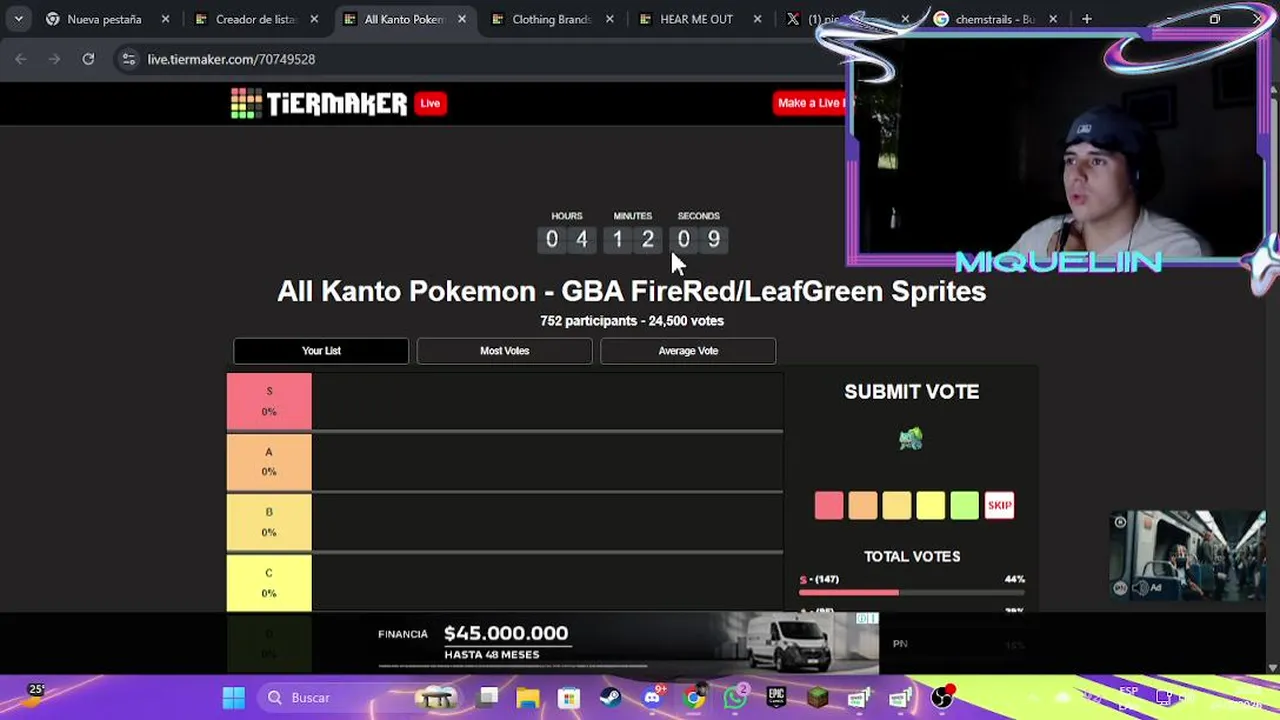Go forward in browser history
Screen dimensions: 1280x720
(x=55, y=59)
